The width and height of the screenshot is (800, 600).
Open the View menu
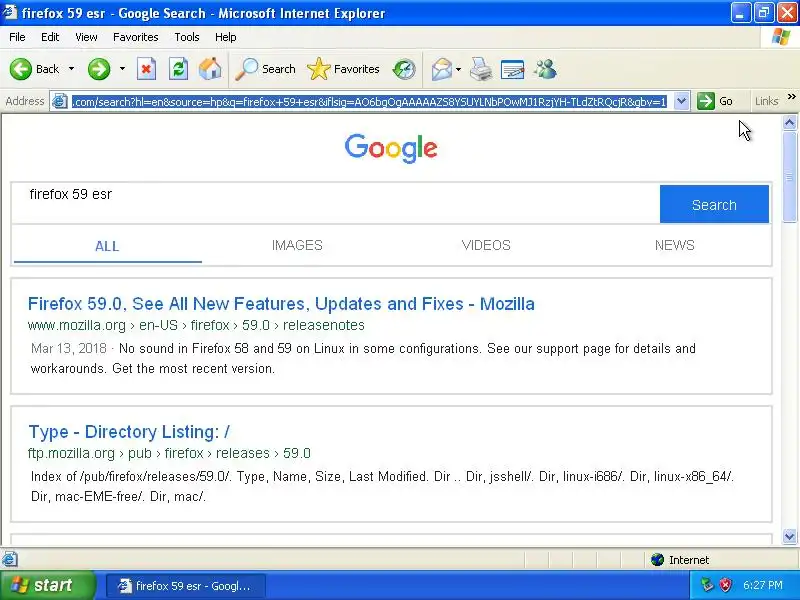point(86,37)
